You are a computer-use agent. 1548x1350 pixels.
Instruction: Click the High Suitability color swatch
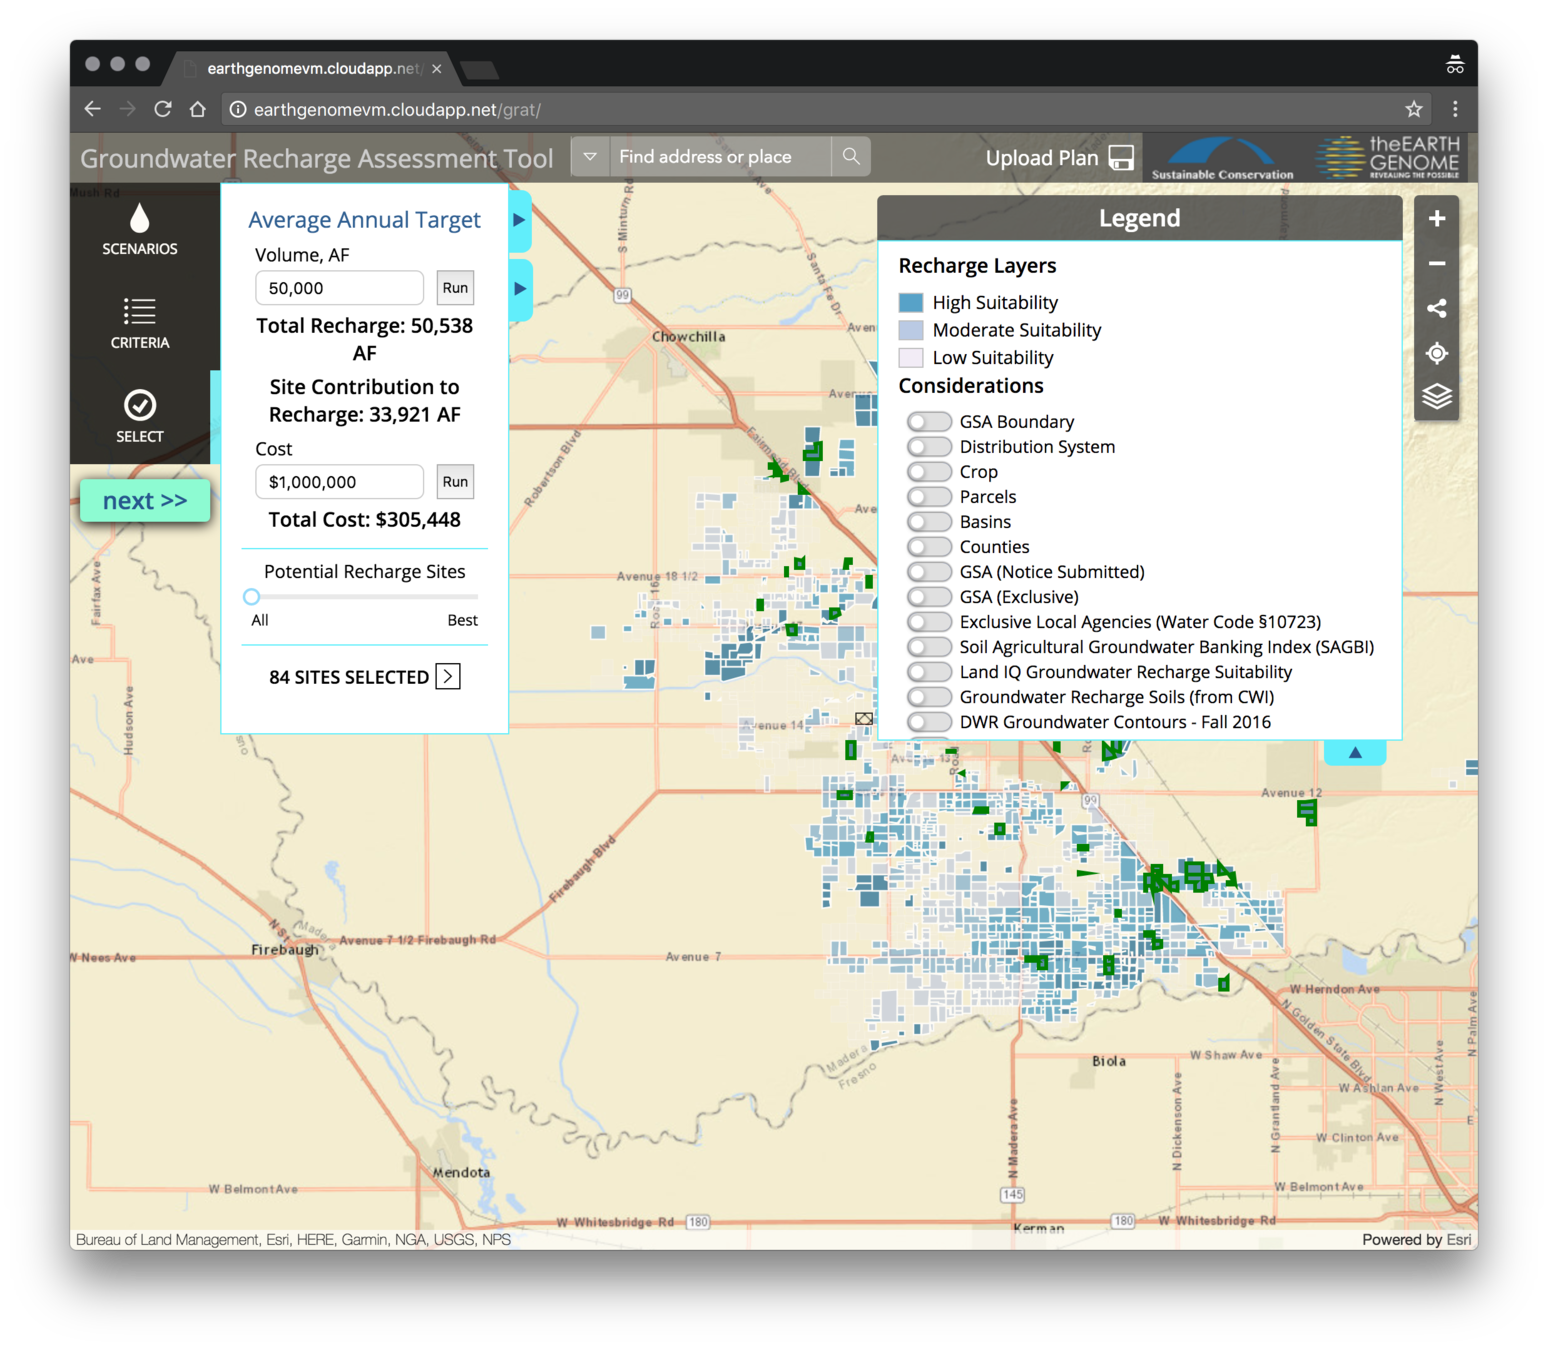point(911,302)
